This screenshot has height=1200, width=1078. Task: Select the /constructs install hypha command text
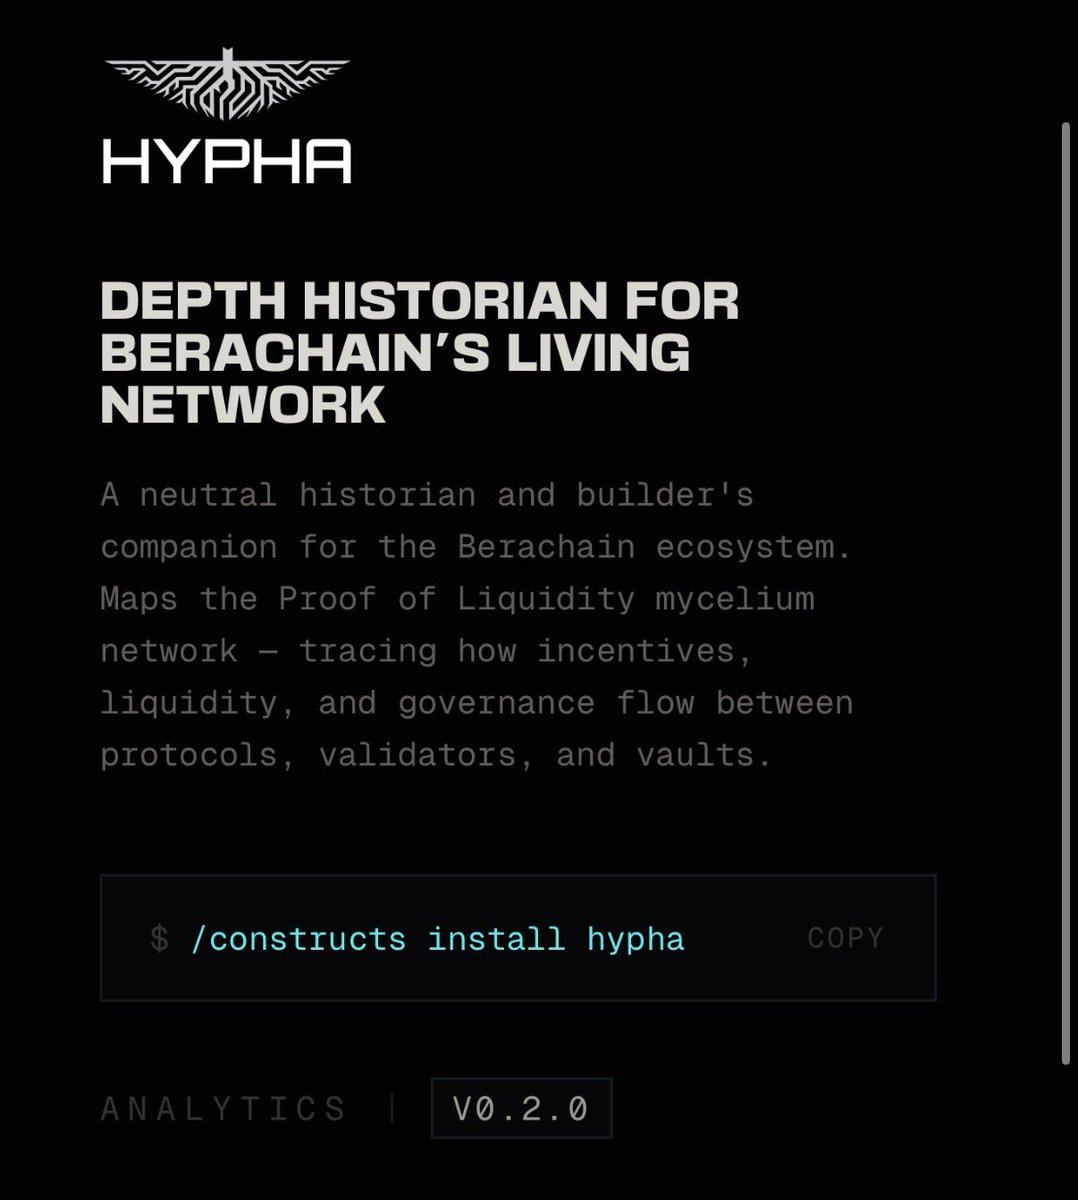(x=437, y=939)
